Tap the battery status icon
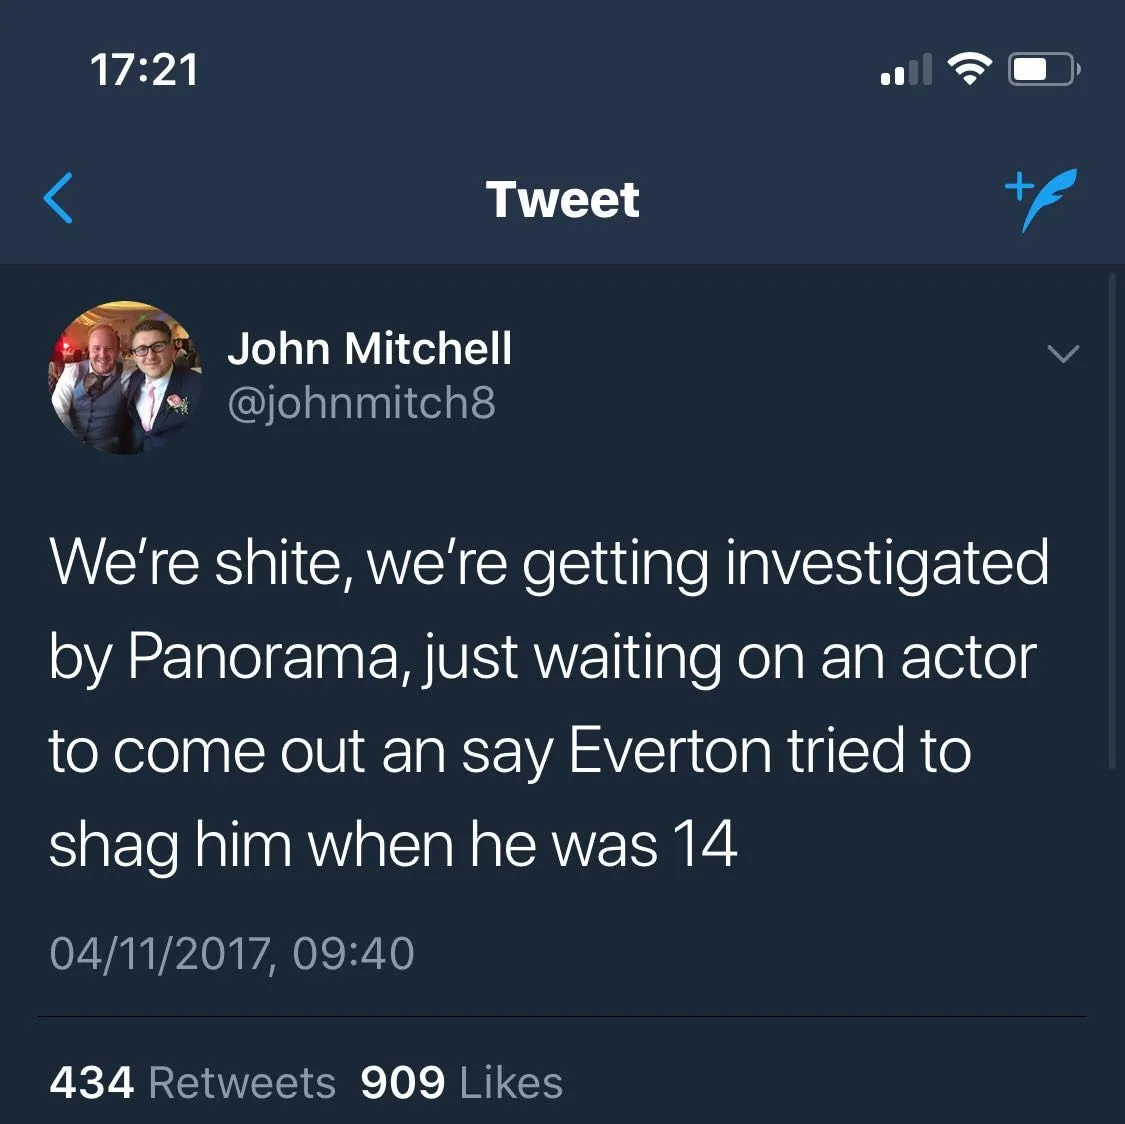 (x=1043, y=69)
